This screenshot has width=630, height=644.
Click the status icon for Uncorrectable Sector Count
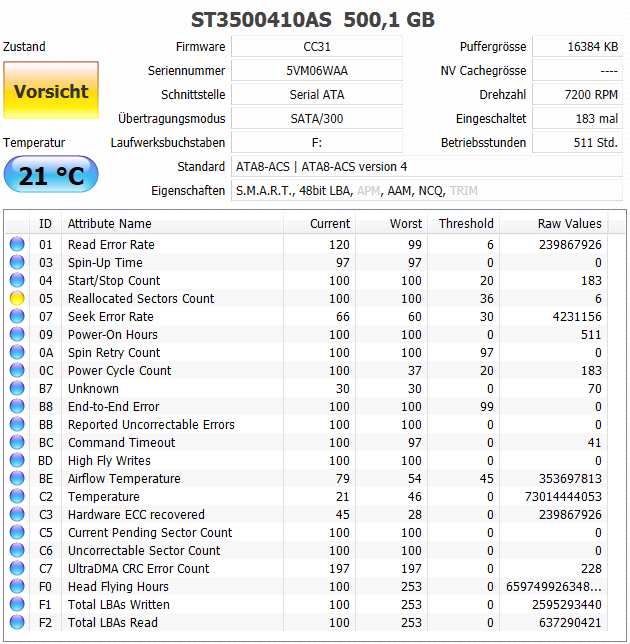[x=17, y=550]
